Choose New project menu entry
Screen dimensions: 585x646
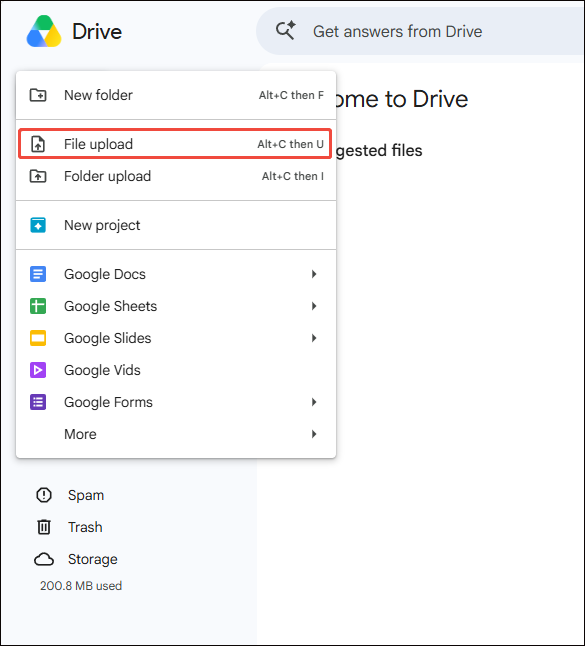pyautogui.click(x=176, y=225)
